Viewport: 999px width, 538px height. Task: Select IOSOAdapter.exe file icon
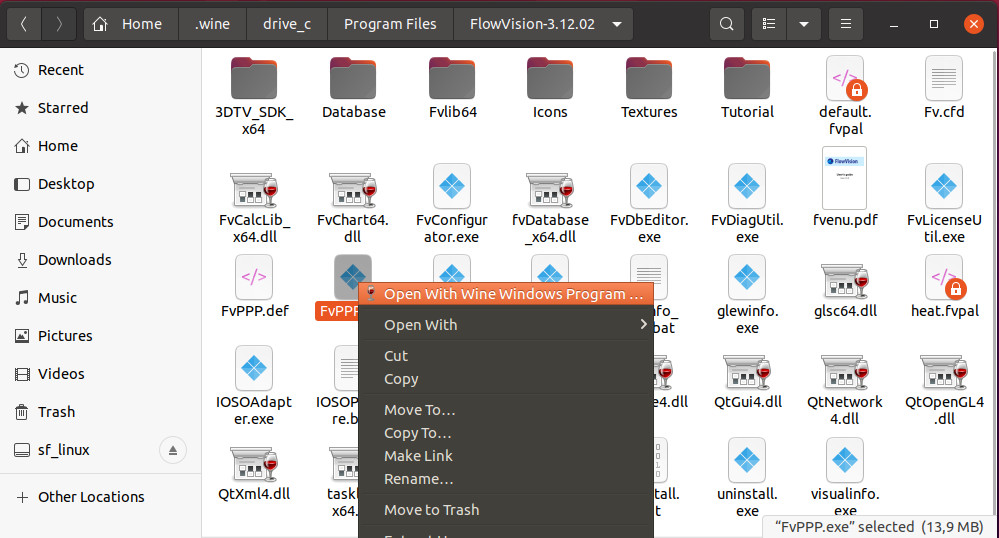click(x=254, y=368)
